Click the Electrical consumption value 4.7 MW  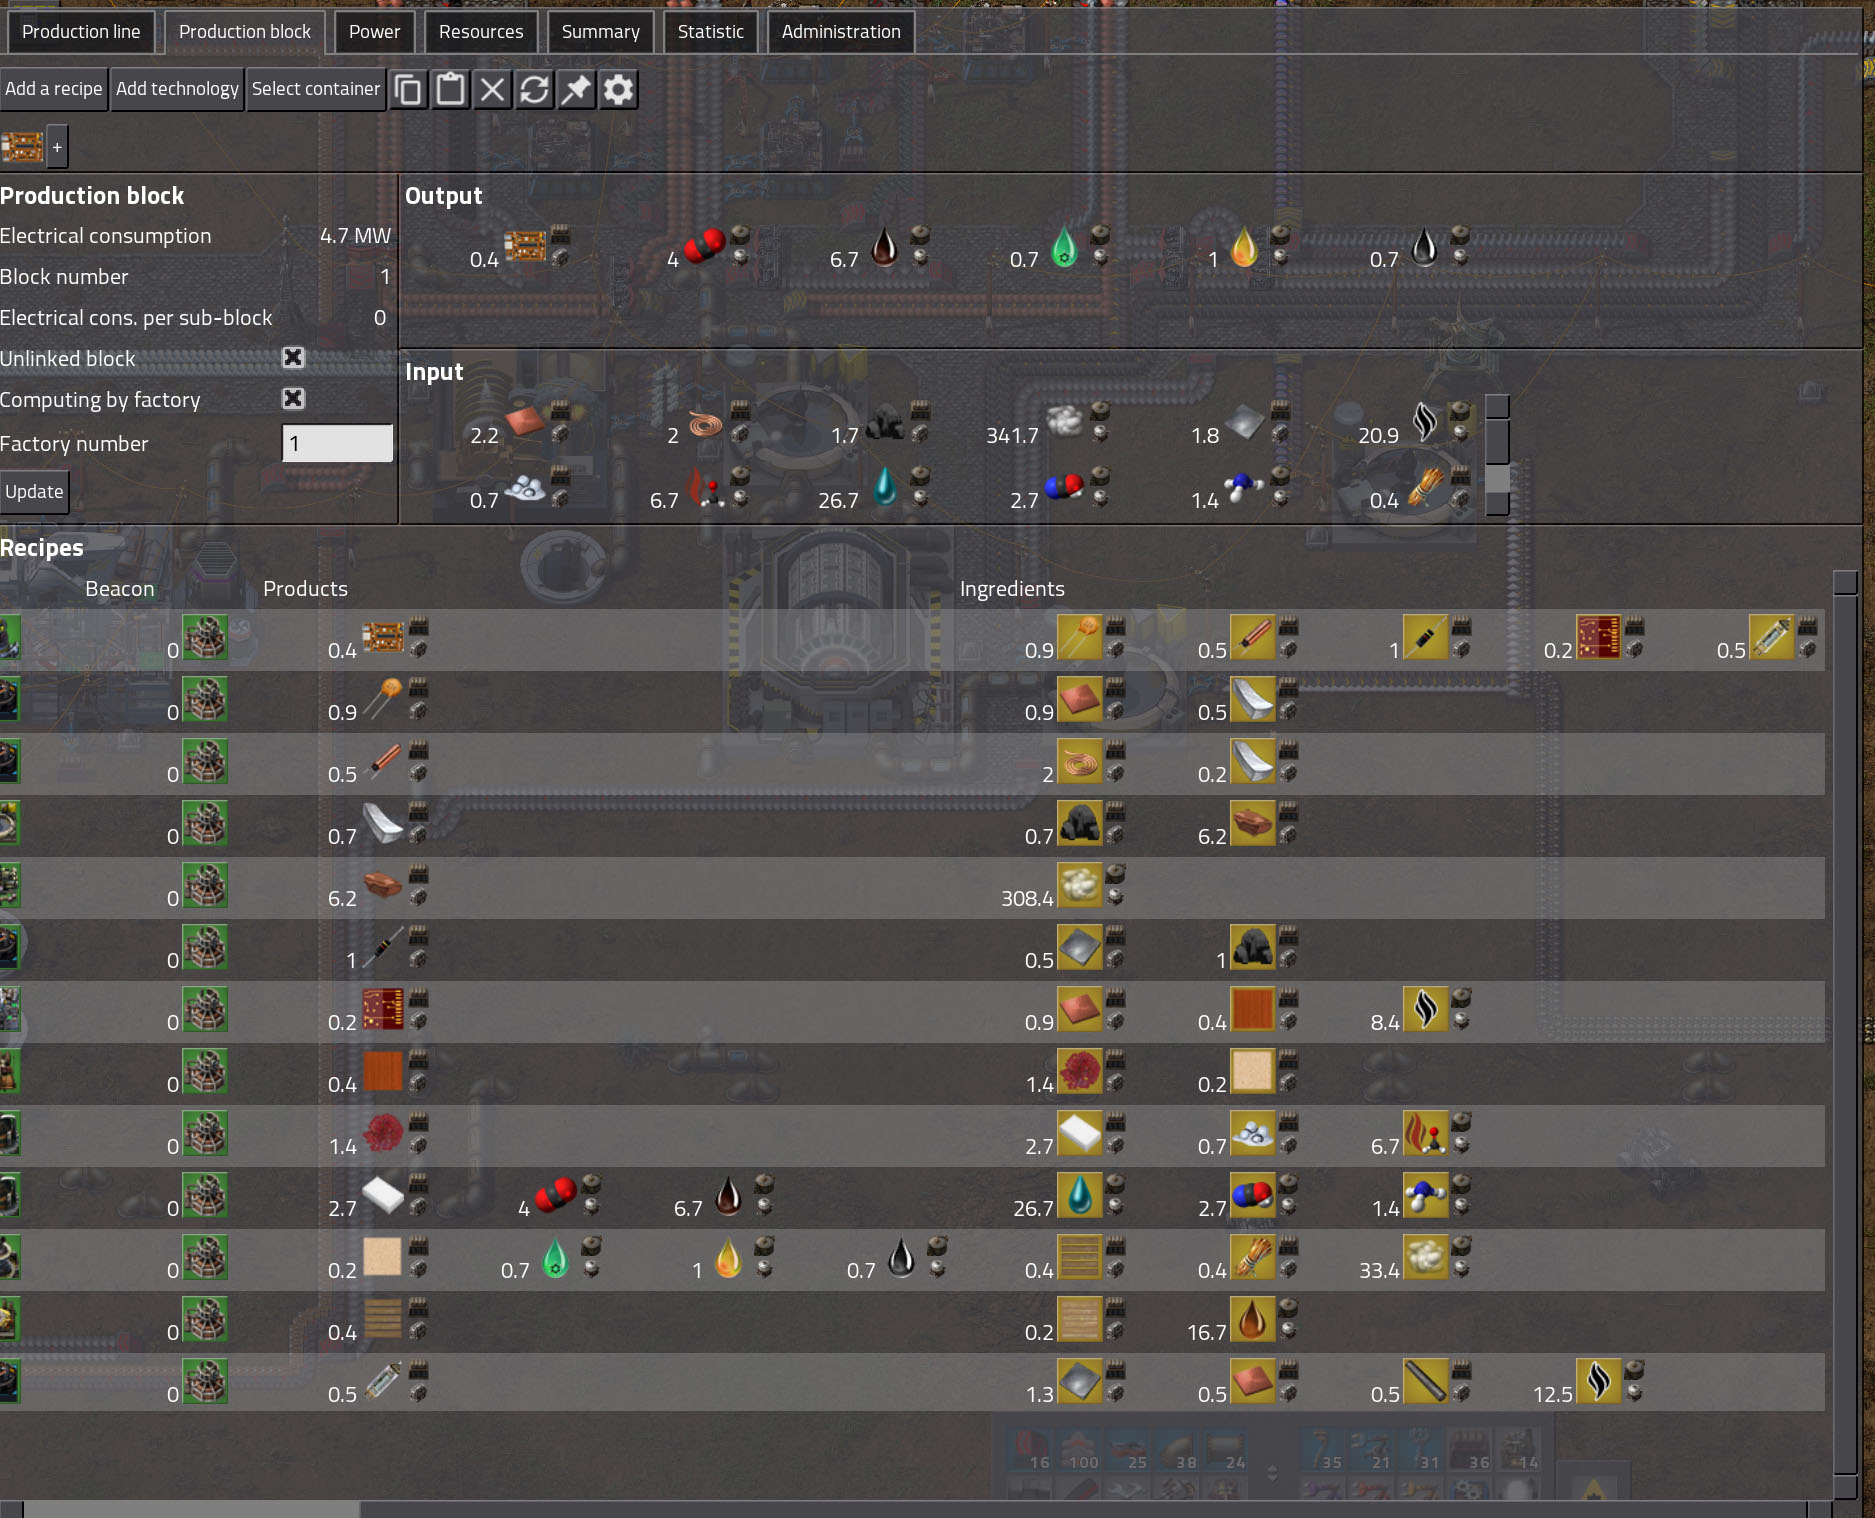355,236
